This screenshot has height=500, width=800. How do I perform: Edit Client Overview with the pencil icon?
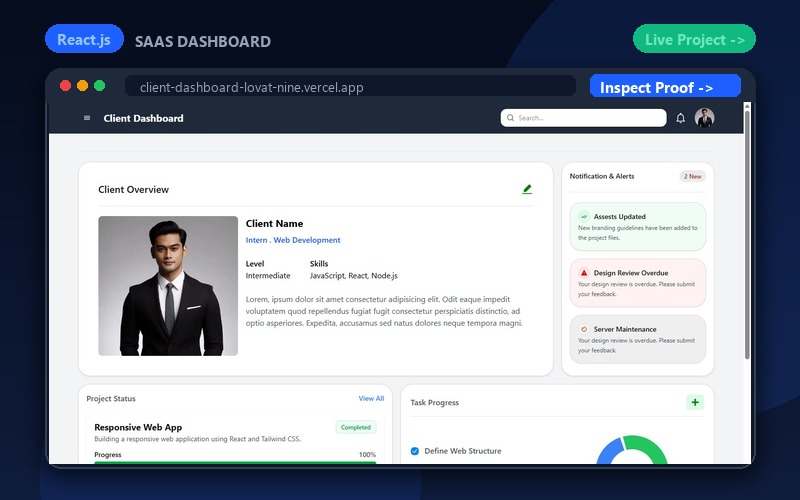pyautogui.click(x=527, y=189)
